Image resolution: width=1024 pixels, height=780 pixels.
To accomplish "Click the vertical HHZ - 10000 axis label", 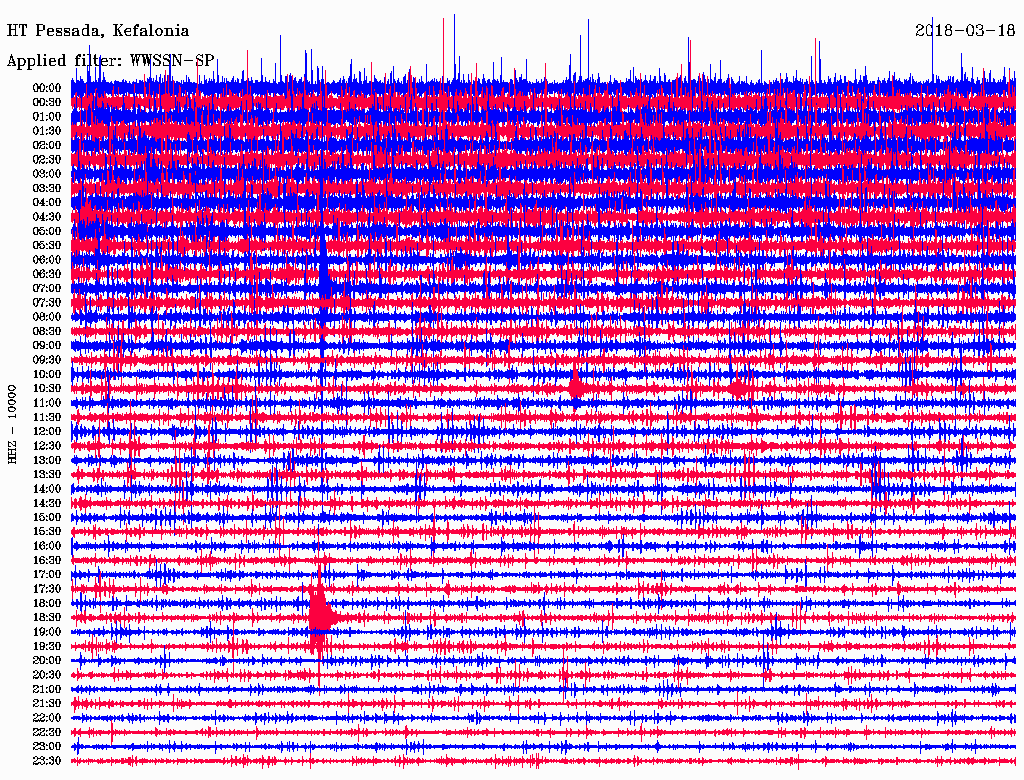I will coord(13,423).
